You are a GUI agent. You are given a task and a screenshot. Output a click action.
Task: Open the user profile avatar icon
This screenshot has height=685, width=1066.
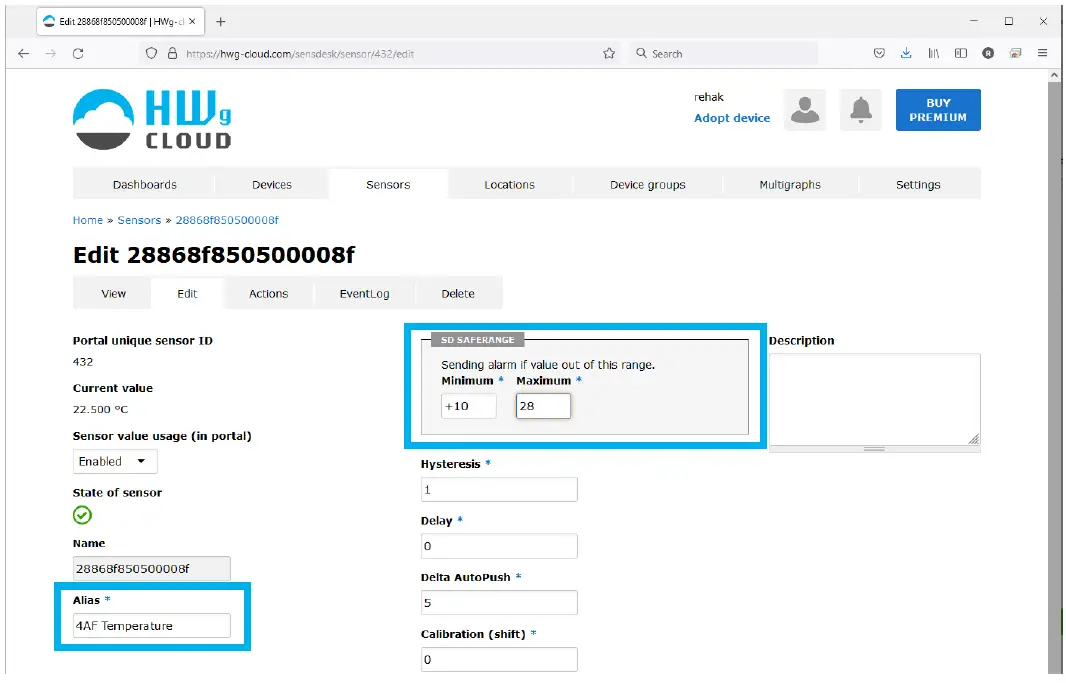coord(805,109)
